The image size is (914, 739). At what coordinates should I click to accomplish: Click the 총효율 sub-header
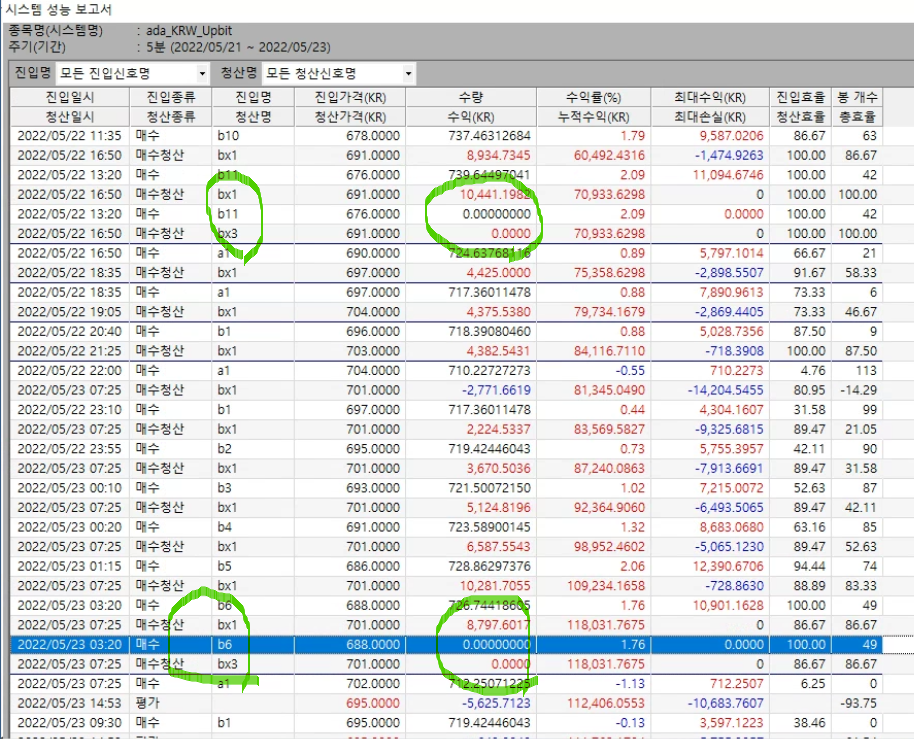click(x=857, y=116)
